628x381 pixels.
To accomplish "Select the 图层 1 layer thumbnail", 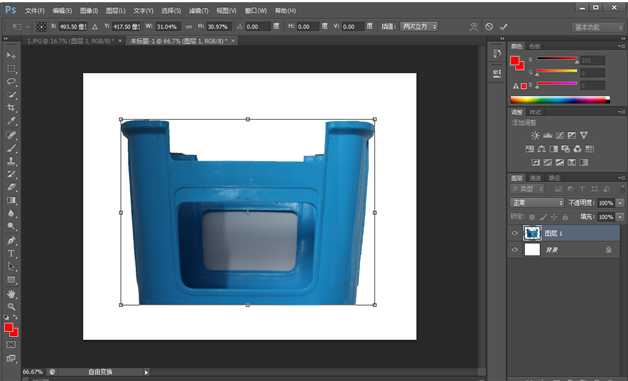I will tap(532, 233).
